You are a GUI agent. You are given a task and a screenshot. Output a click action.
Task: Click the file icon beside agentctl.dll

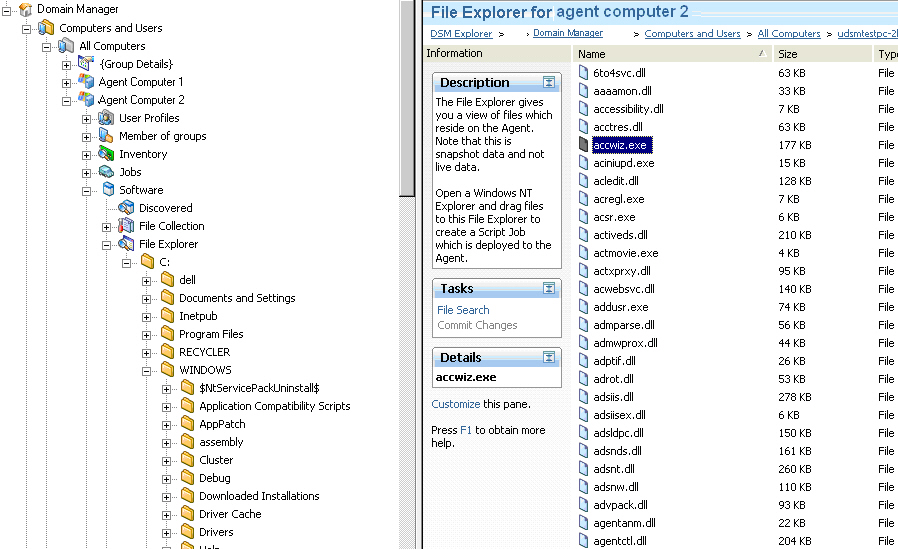(x=584, y=540)
